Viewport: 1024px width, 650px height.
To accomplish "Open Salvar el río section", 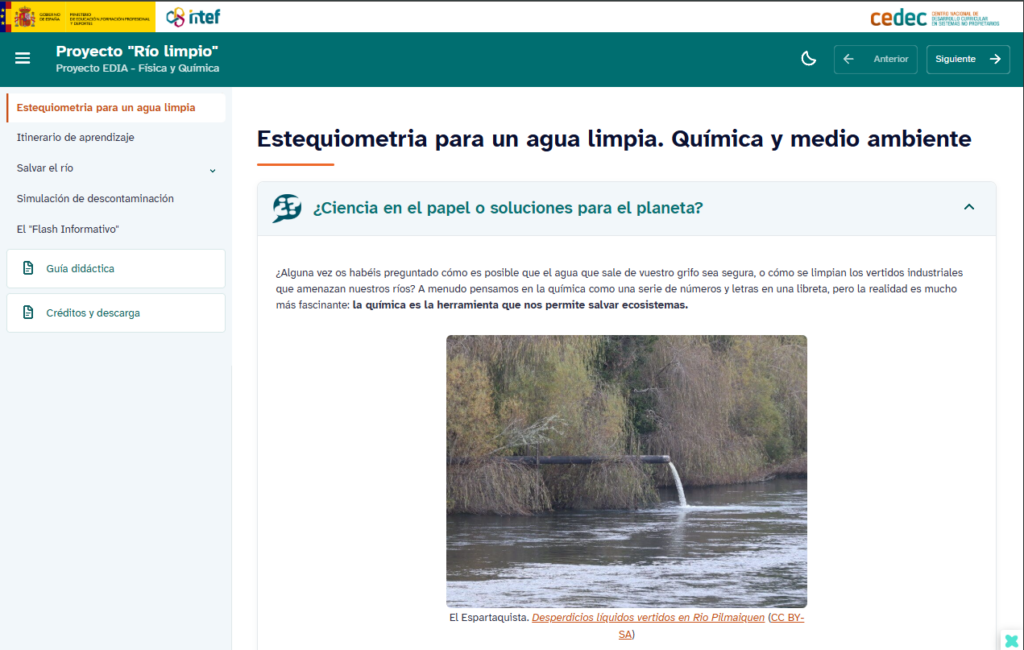I will [x=45, y=168].
